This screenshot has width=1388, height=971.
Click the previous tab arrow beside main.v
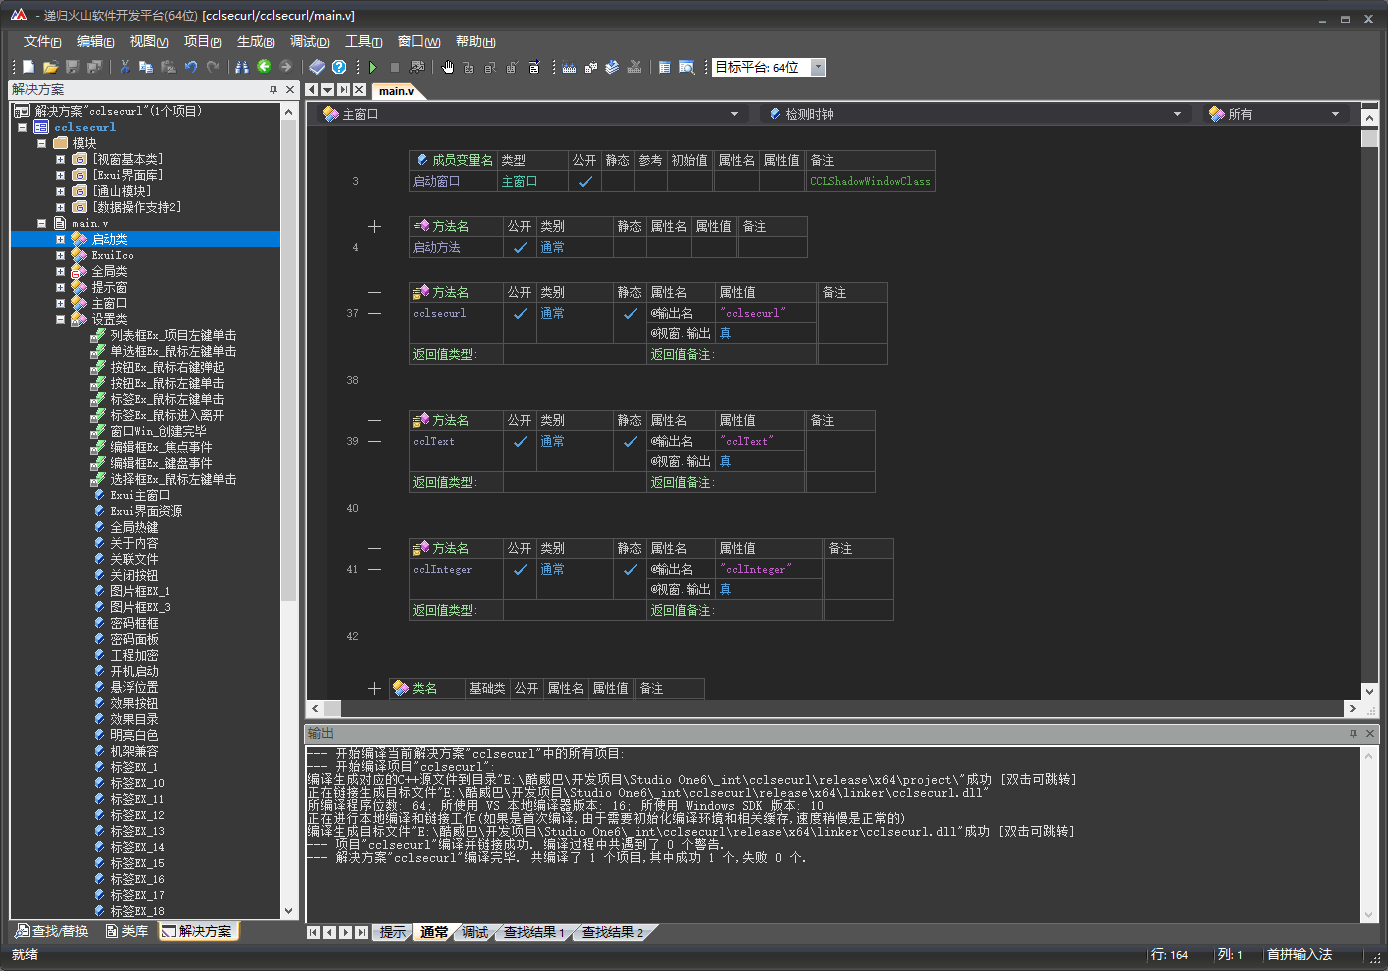click(312, 90)
